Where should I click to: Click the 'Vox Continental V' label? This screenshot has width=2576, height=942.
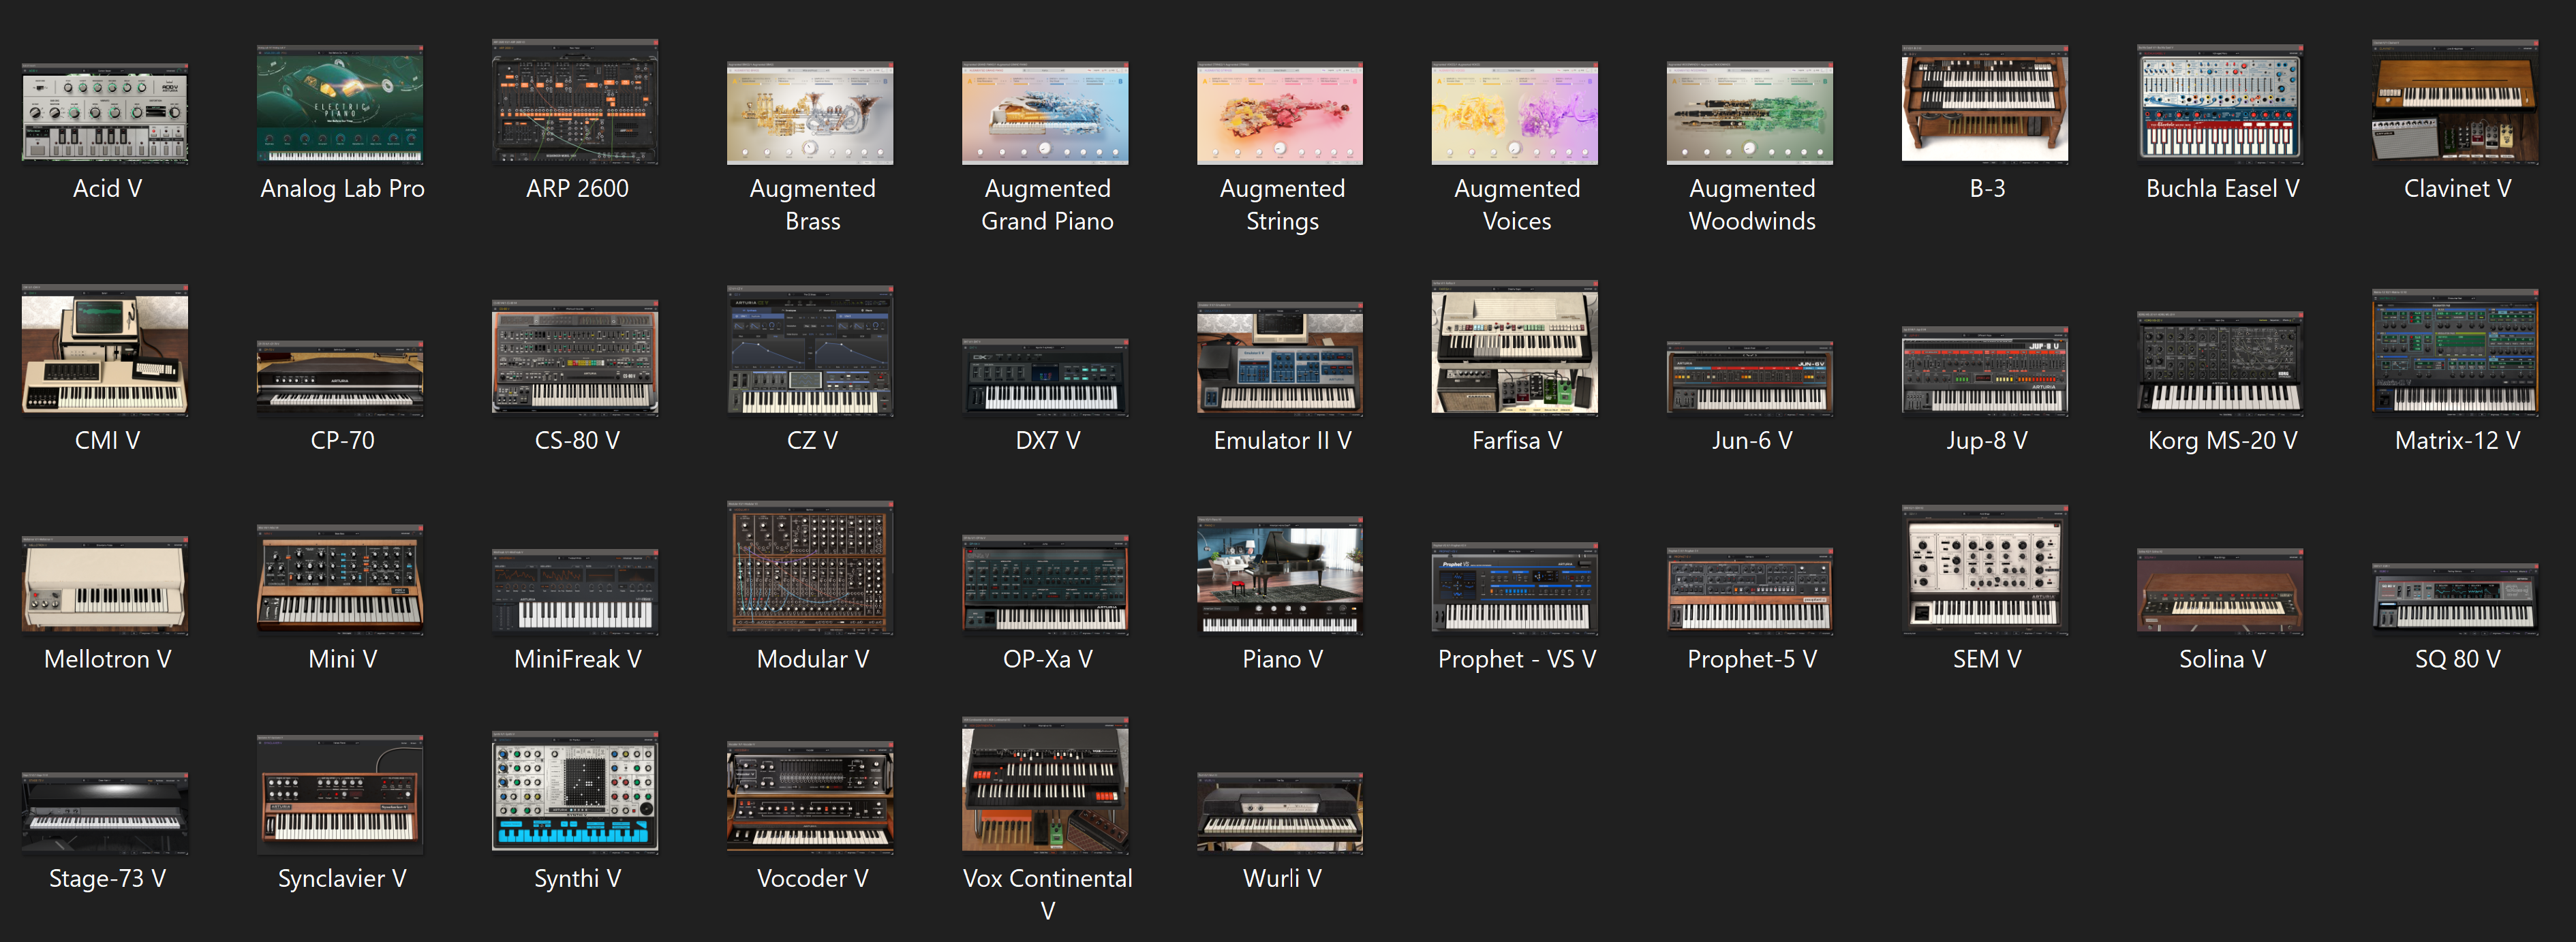(x=1047, y=894)
